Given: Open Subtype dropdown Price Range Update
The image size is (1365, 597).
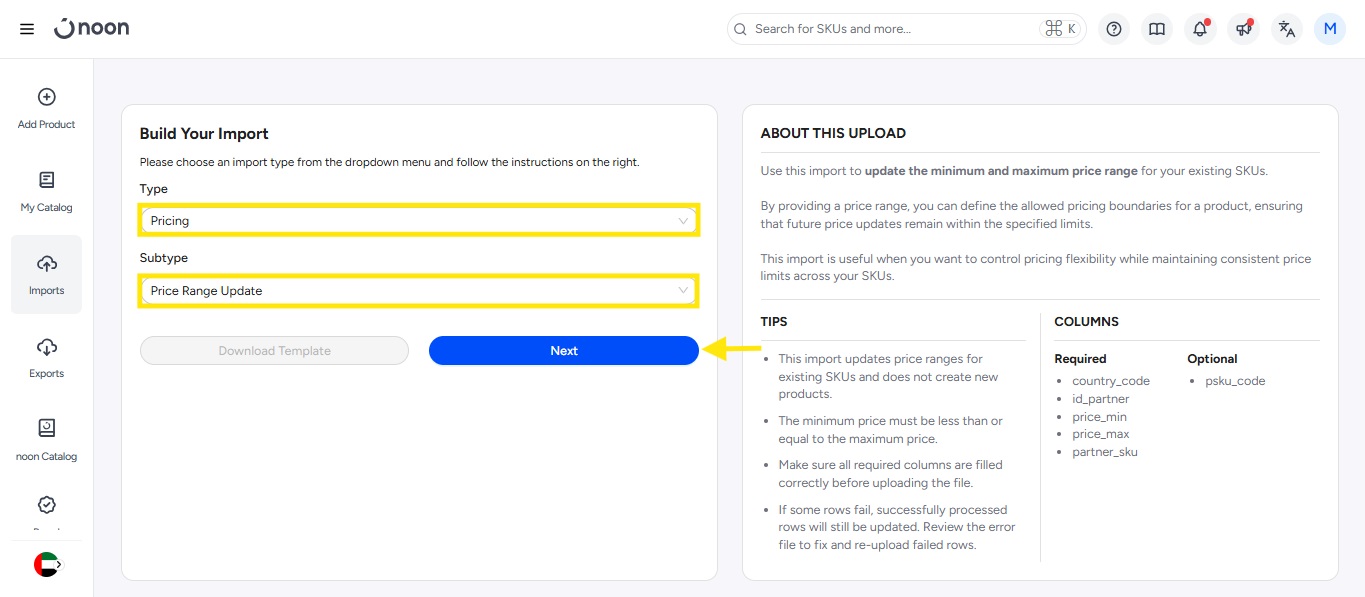Looking at the screenshot, I should pos(418,291).
